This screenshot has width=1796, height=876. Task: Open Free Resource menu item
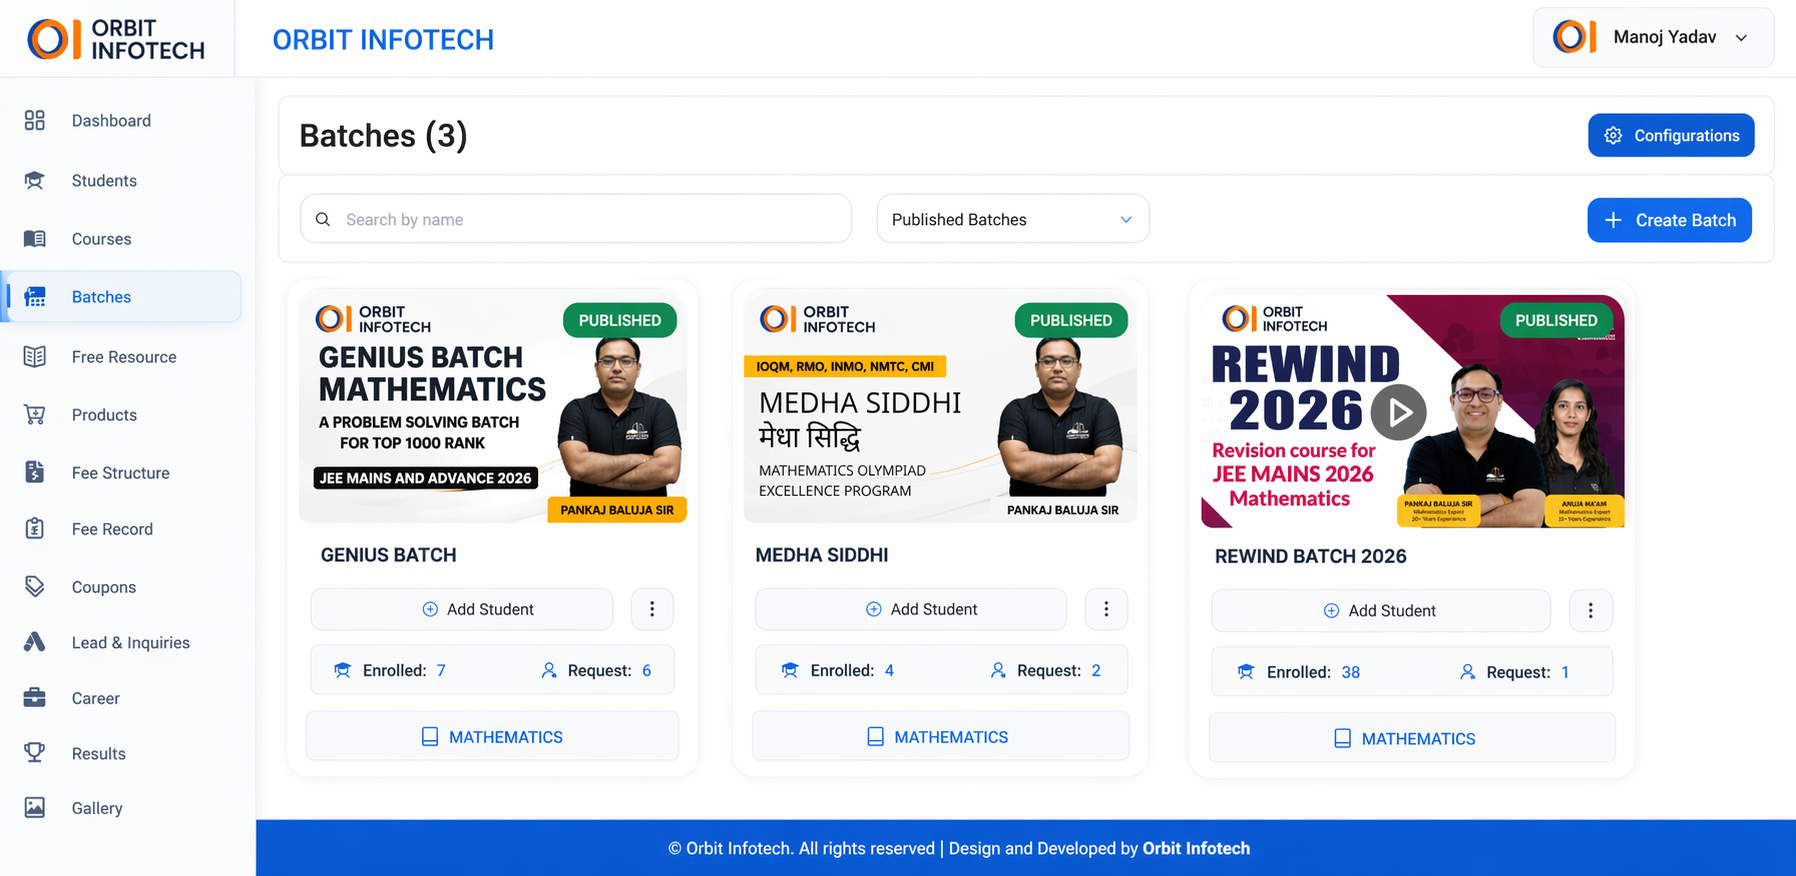(123, 357)
